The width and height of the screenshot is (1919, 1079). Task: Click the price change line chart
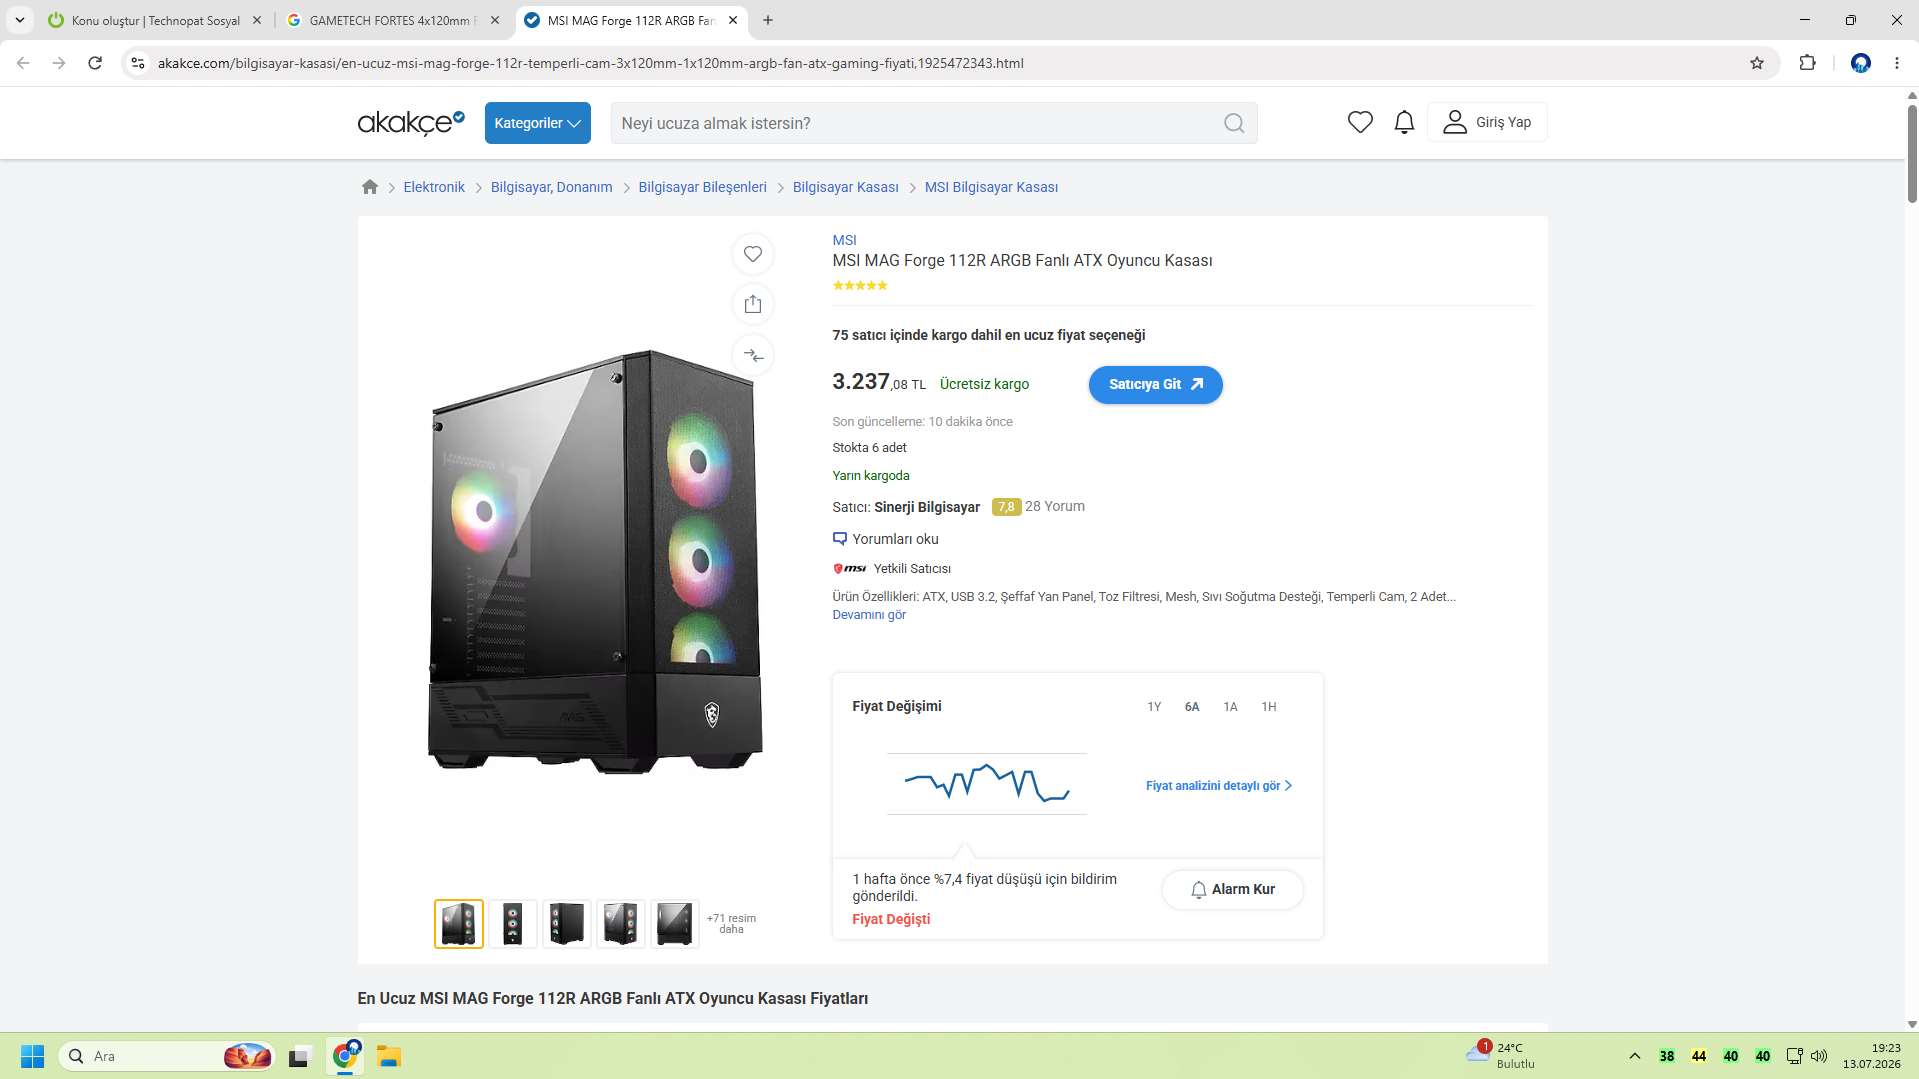point(986,784)
